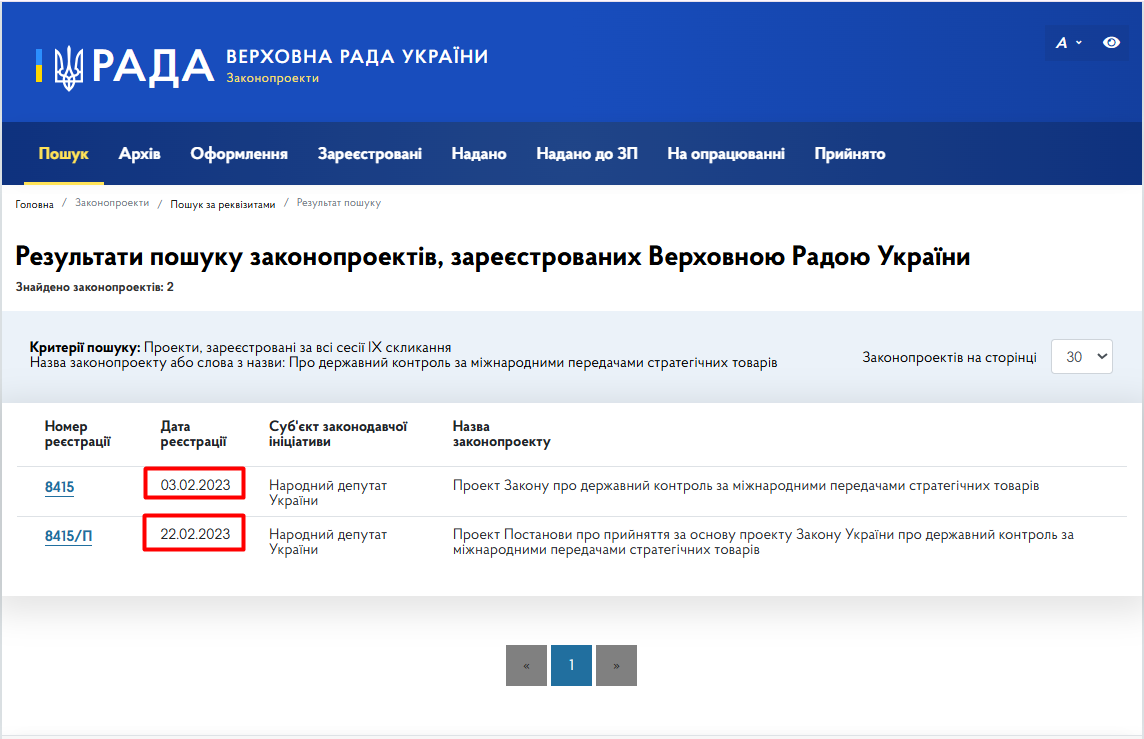This screenshot has width=1144, height=739.
Task: Click the 'Результати пошуку законопроектів' page heading
Action: tap(492, 257)
